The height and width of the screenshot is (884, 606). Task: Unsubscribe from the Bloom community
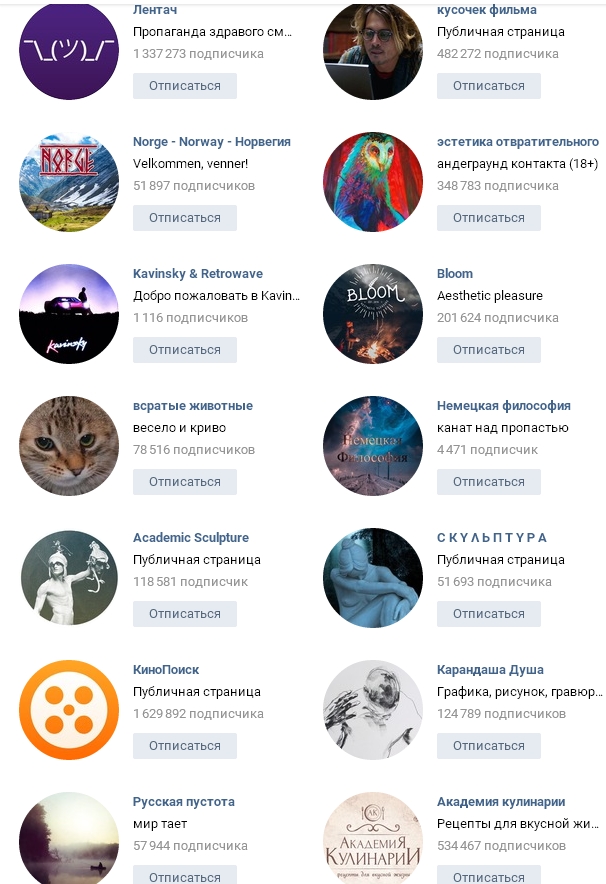[489, 350]
